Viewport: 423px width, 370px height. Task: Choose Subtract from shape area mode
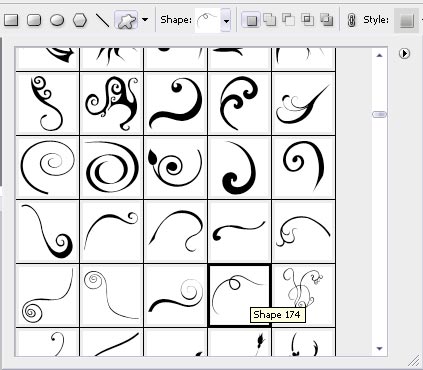288,20
